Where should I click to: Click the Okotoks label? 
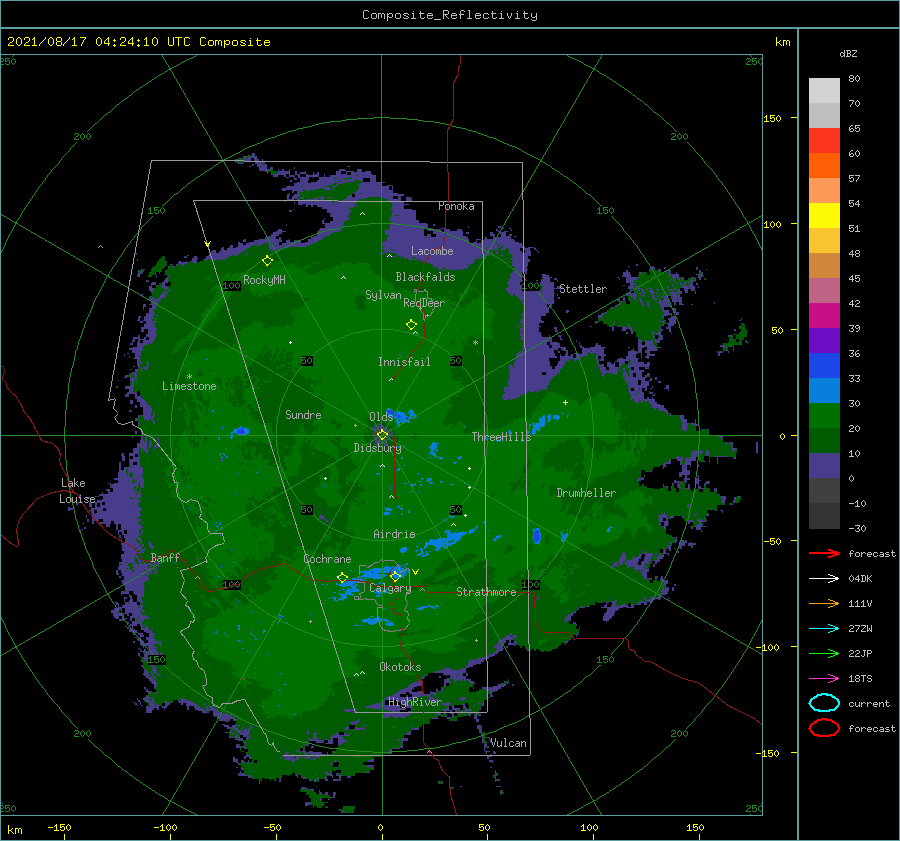click(400, 667)
